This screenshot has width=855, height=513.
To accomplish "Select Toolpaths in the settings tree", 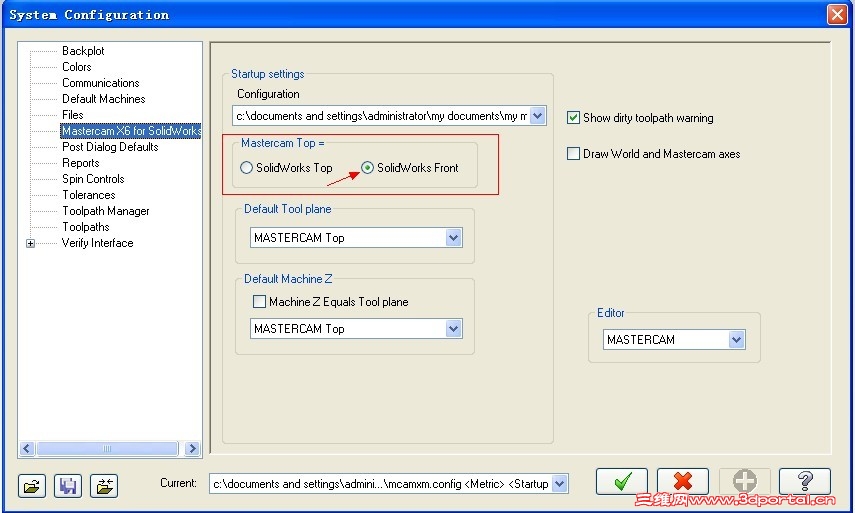I will pyautogui.click(x=86, y=227).
